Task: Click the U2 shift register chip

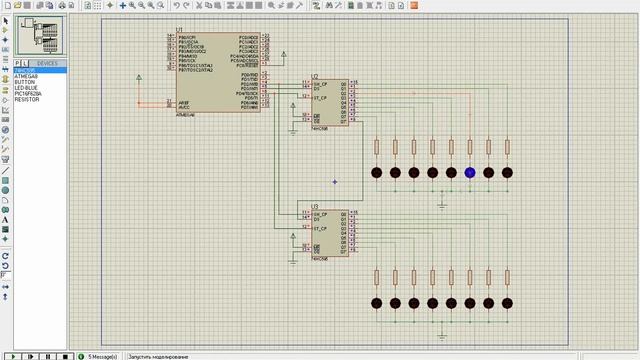Action: click(x=330, y=102)
